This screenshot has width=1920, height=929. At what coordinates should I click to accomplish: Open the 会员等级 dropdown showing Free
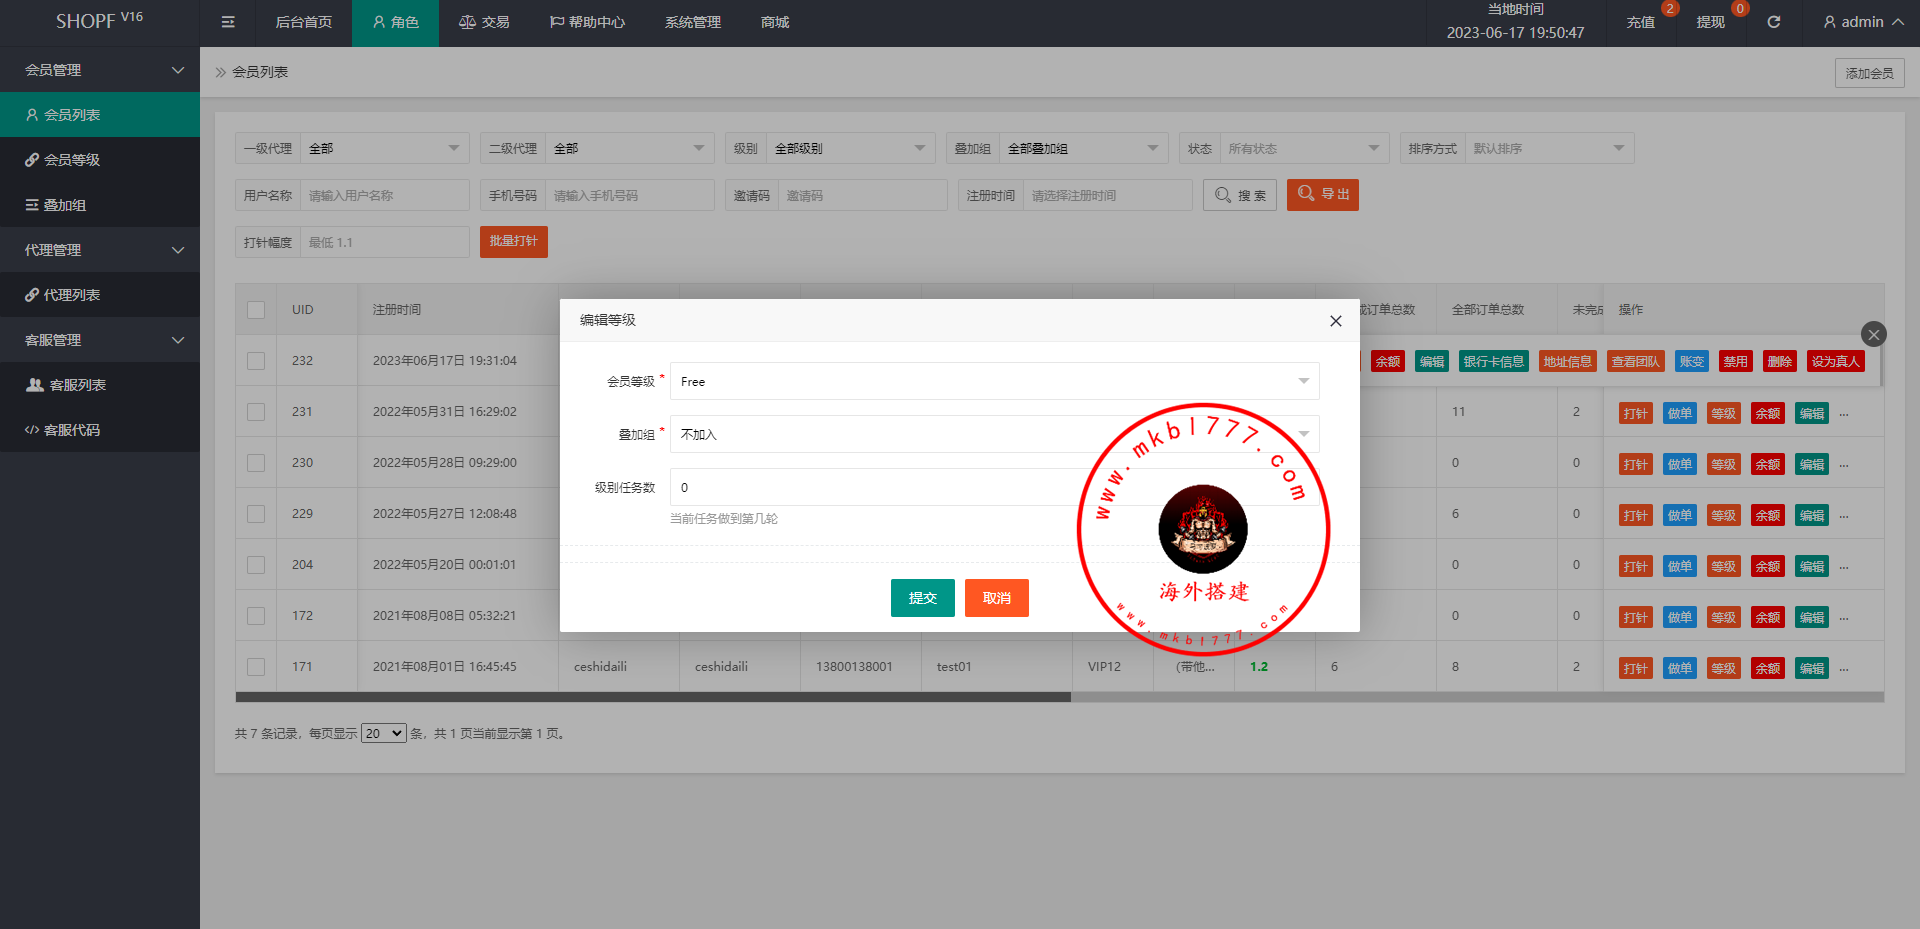click(x=995, y=381)
